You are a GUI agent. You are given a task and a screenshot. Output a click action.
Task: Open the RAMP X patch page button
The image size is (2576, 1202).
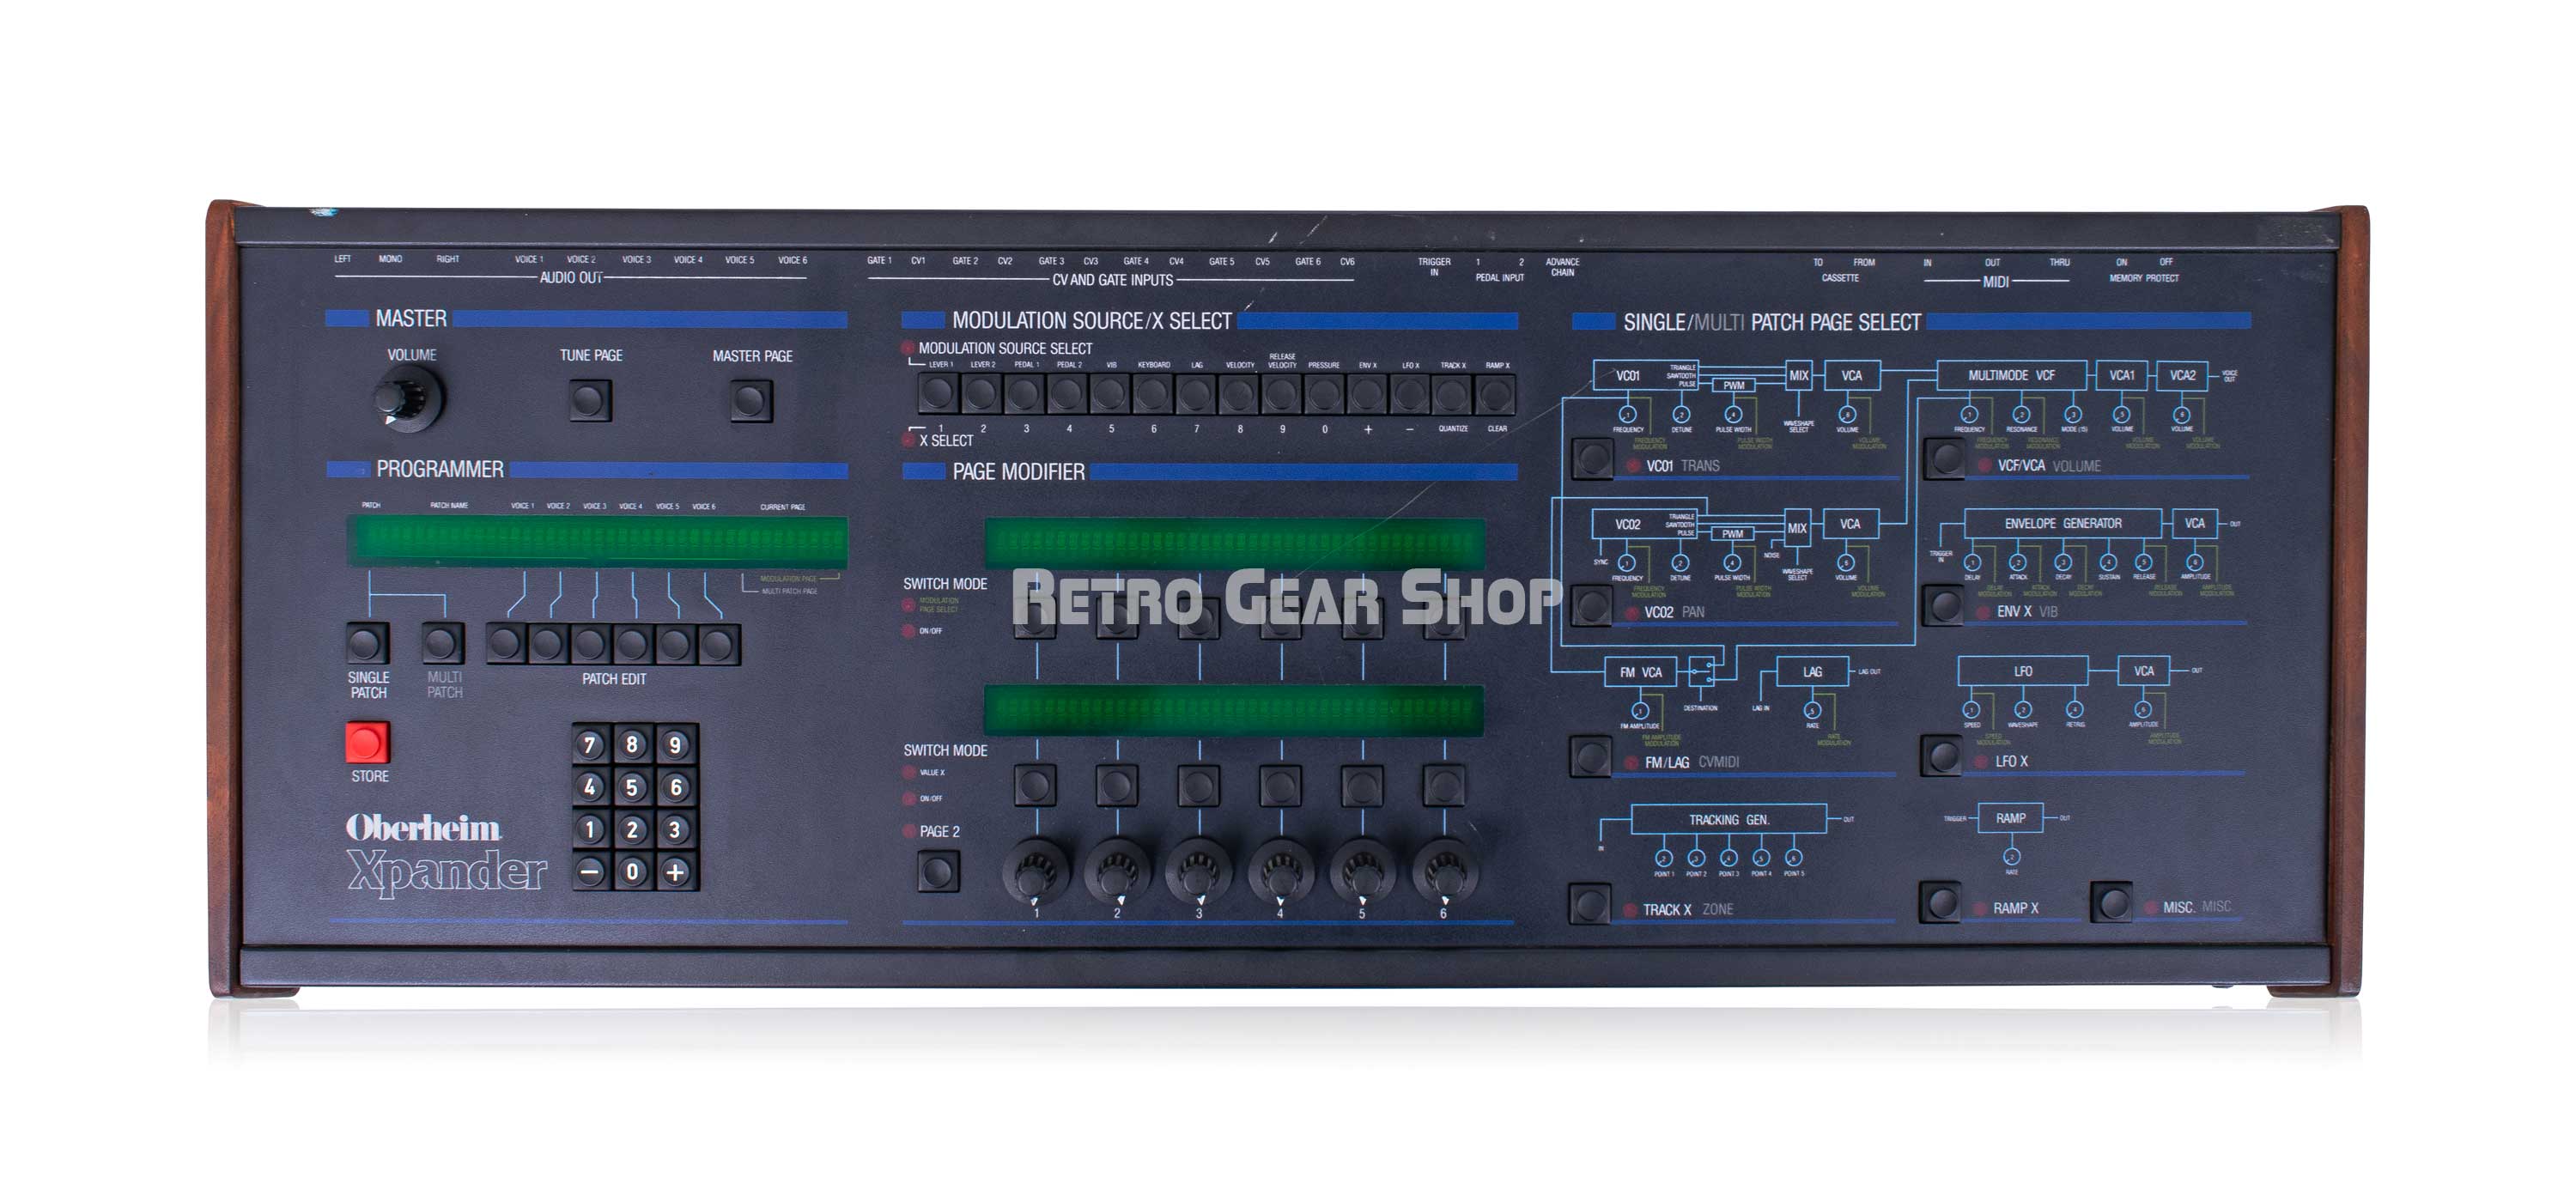pyautogui.click(x=1941, y=902)
